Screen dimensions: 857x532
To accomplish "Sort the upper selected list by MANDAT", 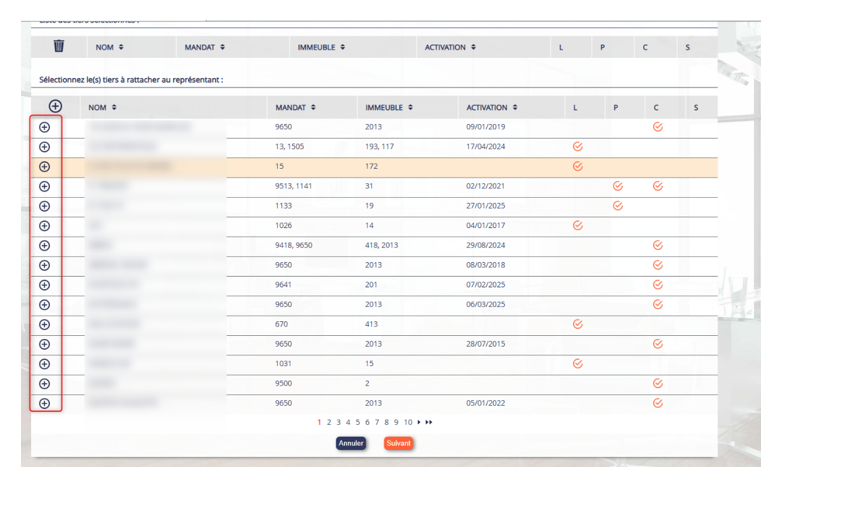I will click(x=205, y=47).
